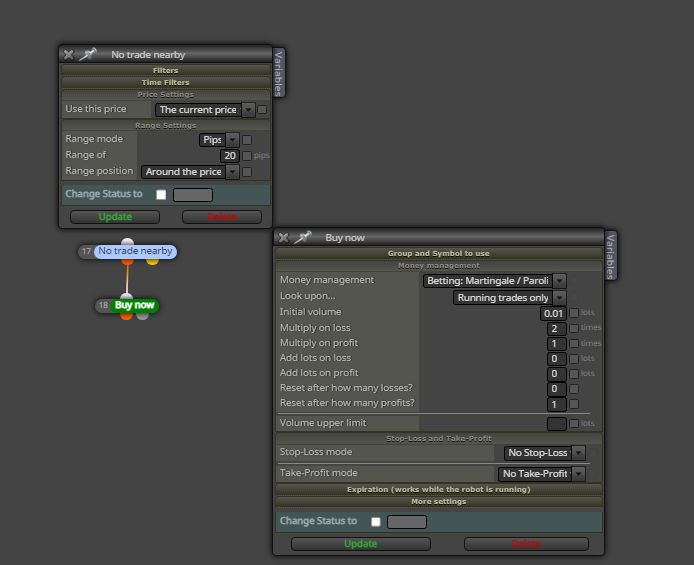
Task: Open the Use this price dropdown
Action: point(205,110)
